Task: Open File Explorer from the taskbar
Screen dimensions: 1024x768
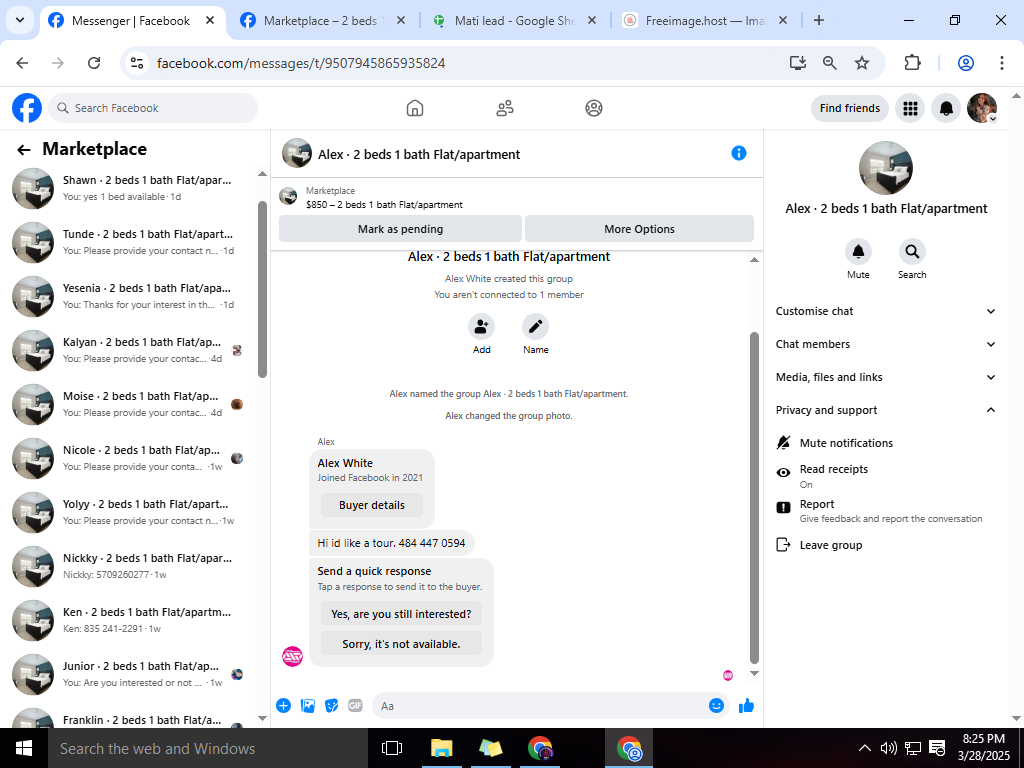Action: point(441,748)
